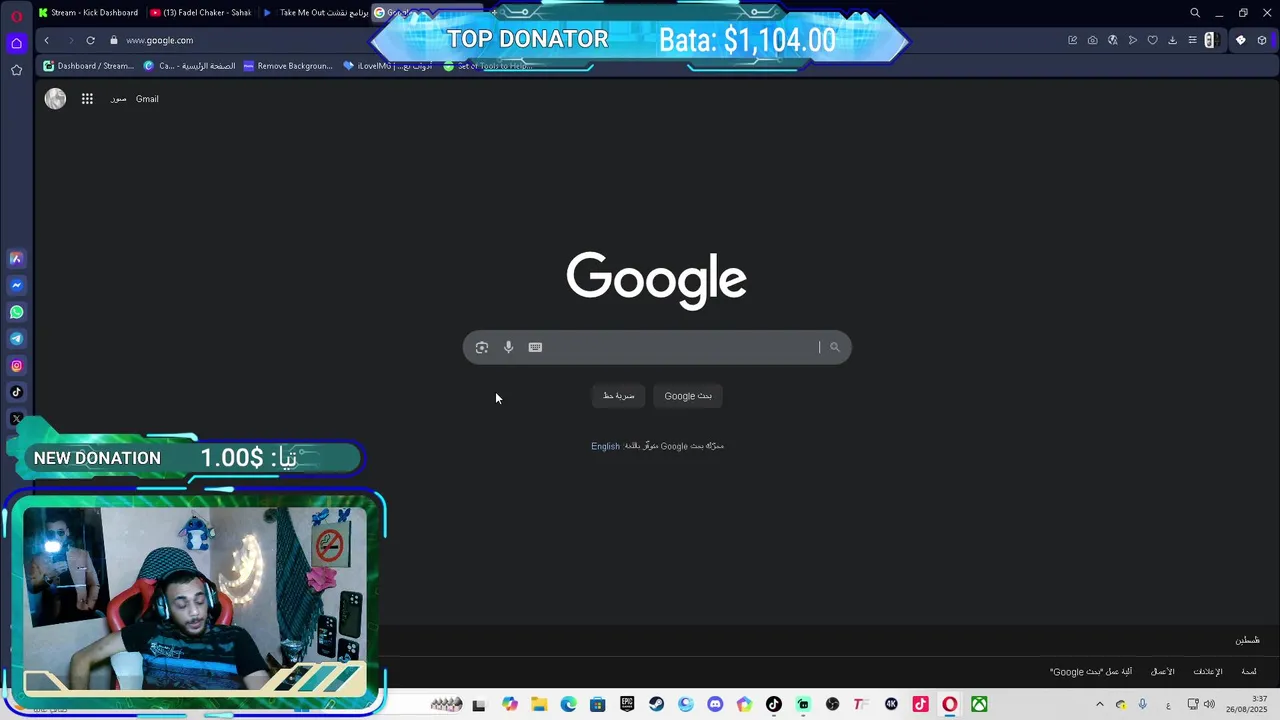The height and width of the screenshot is (720, 1280).
Task: Open the Opera extensions cube icon
Action: click(1262, 40)
